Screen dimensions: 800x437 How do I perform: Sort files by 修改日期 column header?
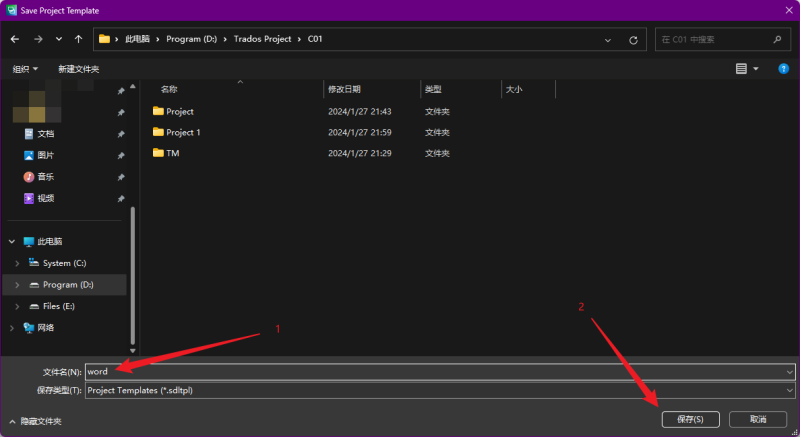[x=344, y=89]
